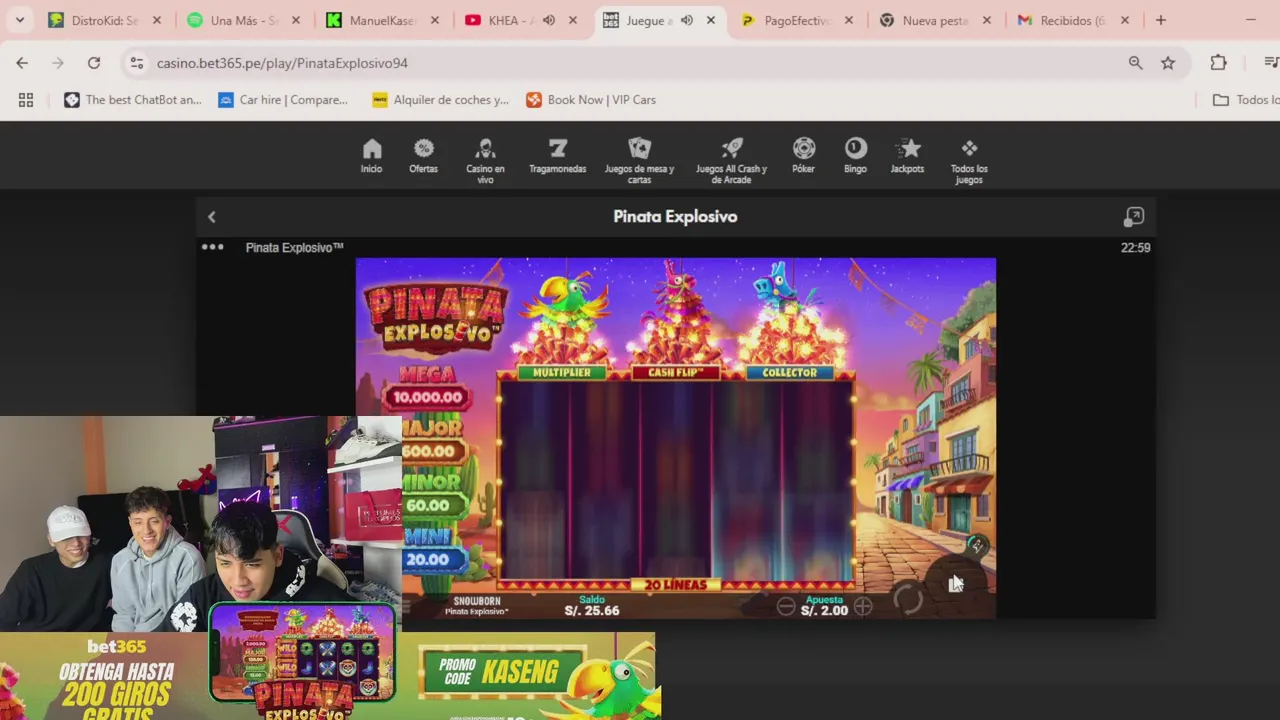Switch to the Nueva pestaña tab
The image size is (1280, 720).
coord(935,20)
